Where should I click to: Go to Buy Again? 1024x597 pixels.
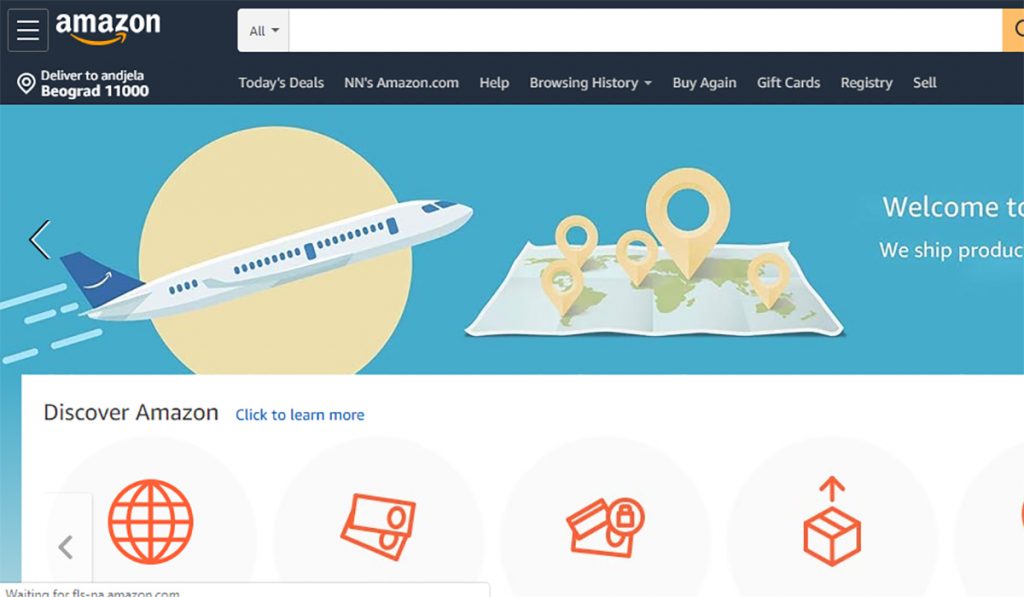tap(704, 83)
